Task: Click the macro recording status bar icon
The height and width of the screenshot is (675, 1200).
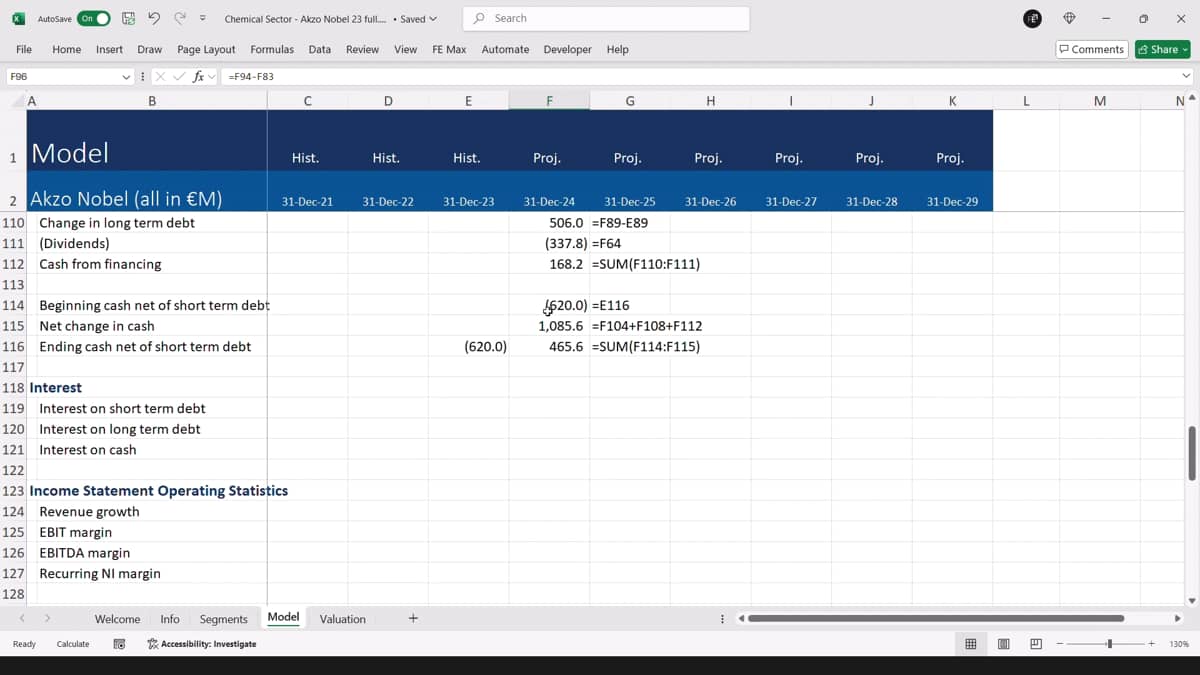Action: (x=119, y=644)
